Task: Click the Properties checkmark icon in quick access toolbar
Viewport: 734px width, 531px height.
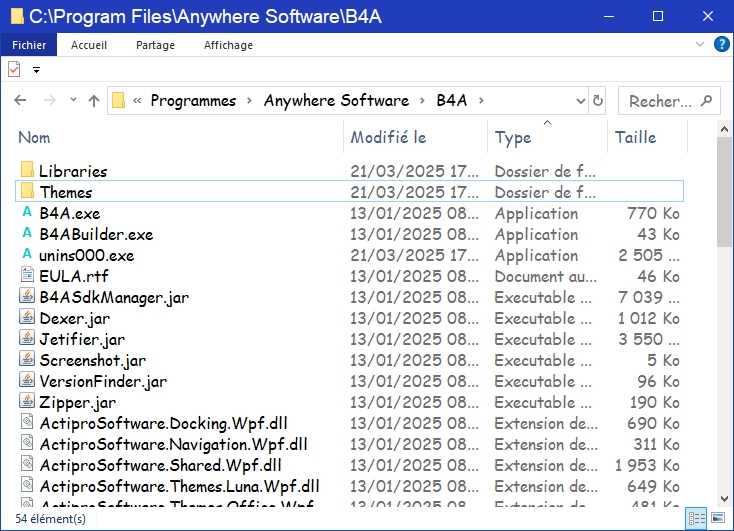Action: 14,69
